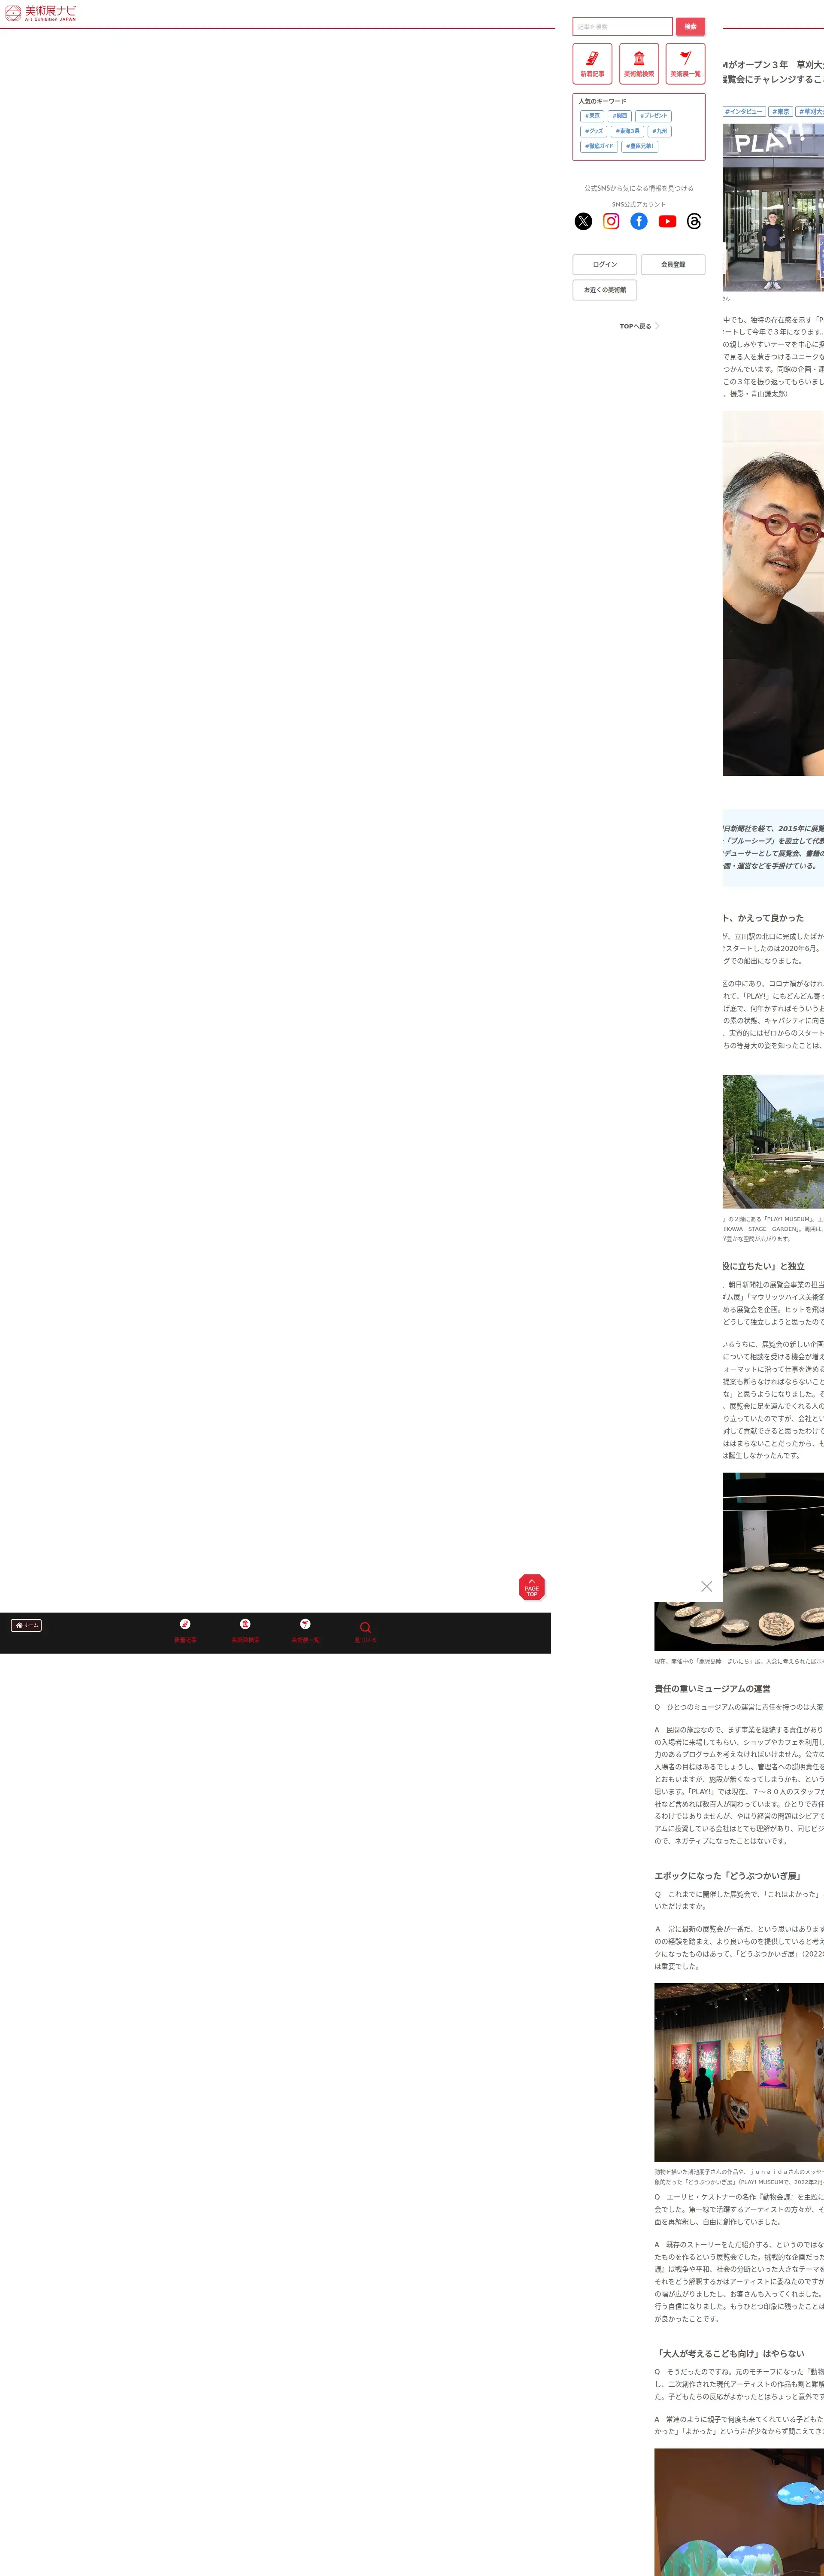Open the Instagram official account
Viewport: 824px width, 2576px height.
coord(611,221)
